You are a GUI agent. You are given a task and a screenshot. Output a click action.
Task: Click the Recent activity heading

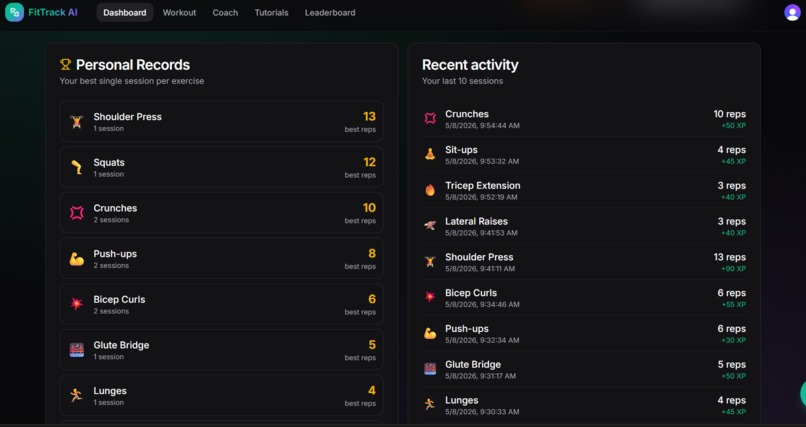(470, 65)
